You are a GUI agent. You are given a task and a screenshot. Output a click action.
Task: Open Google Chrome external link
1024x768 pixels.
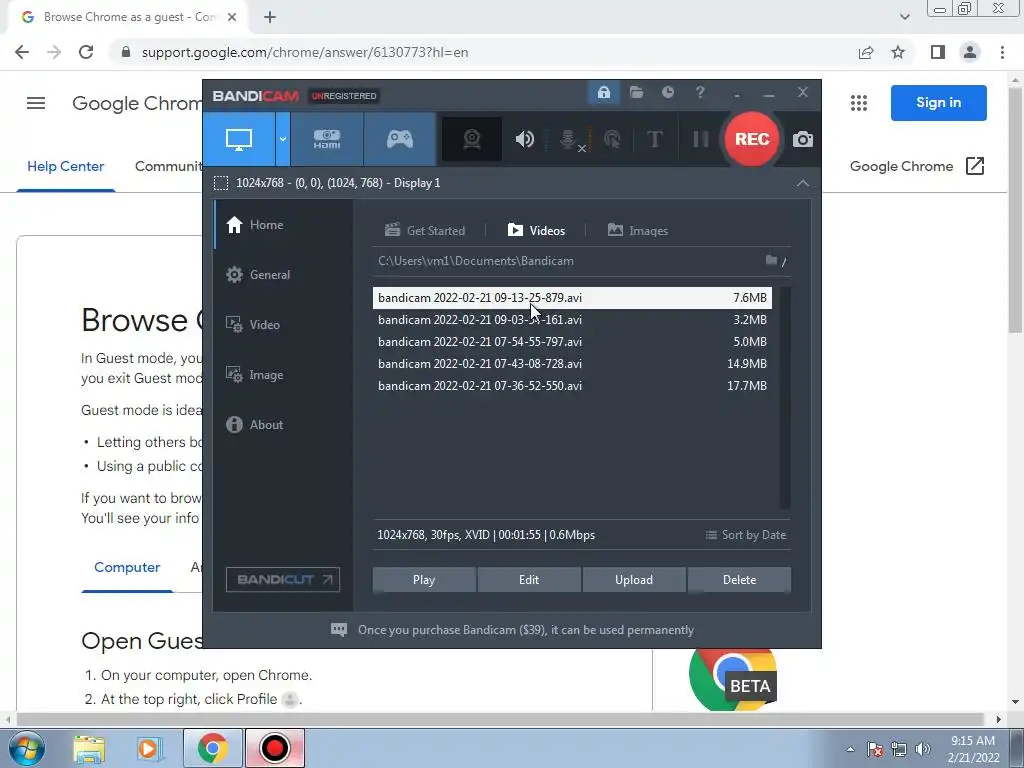click(917, 167)
